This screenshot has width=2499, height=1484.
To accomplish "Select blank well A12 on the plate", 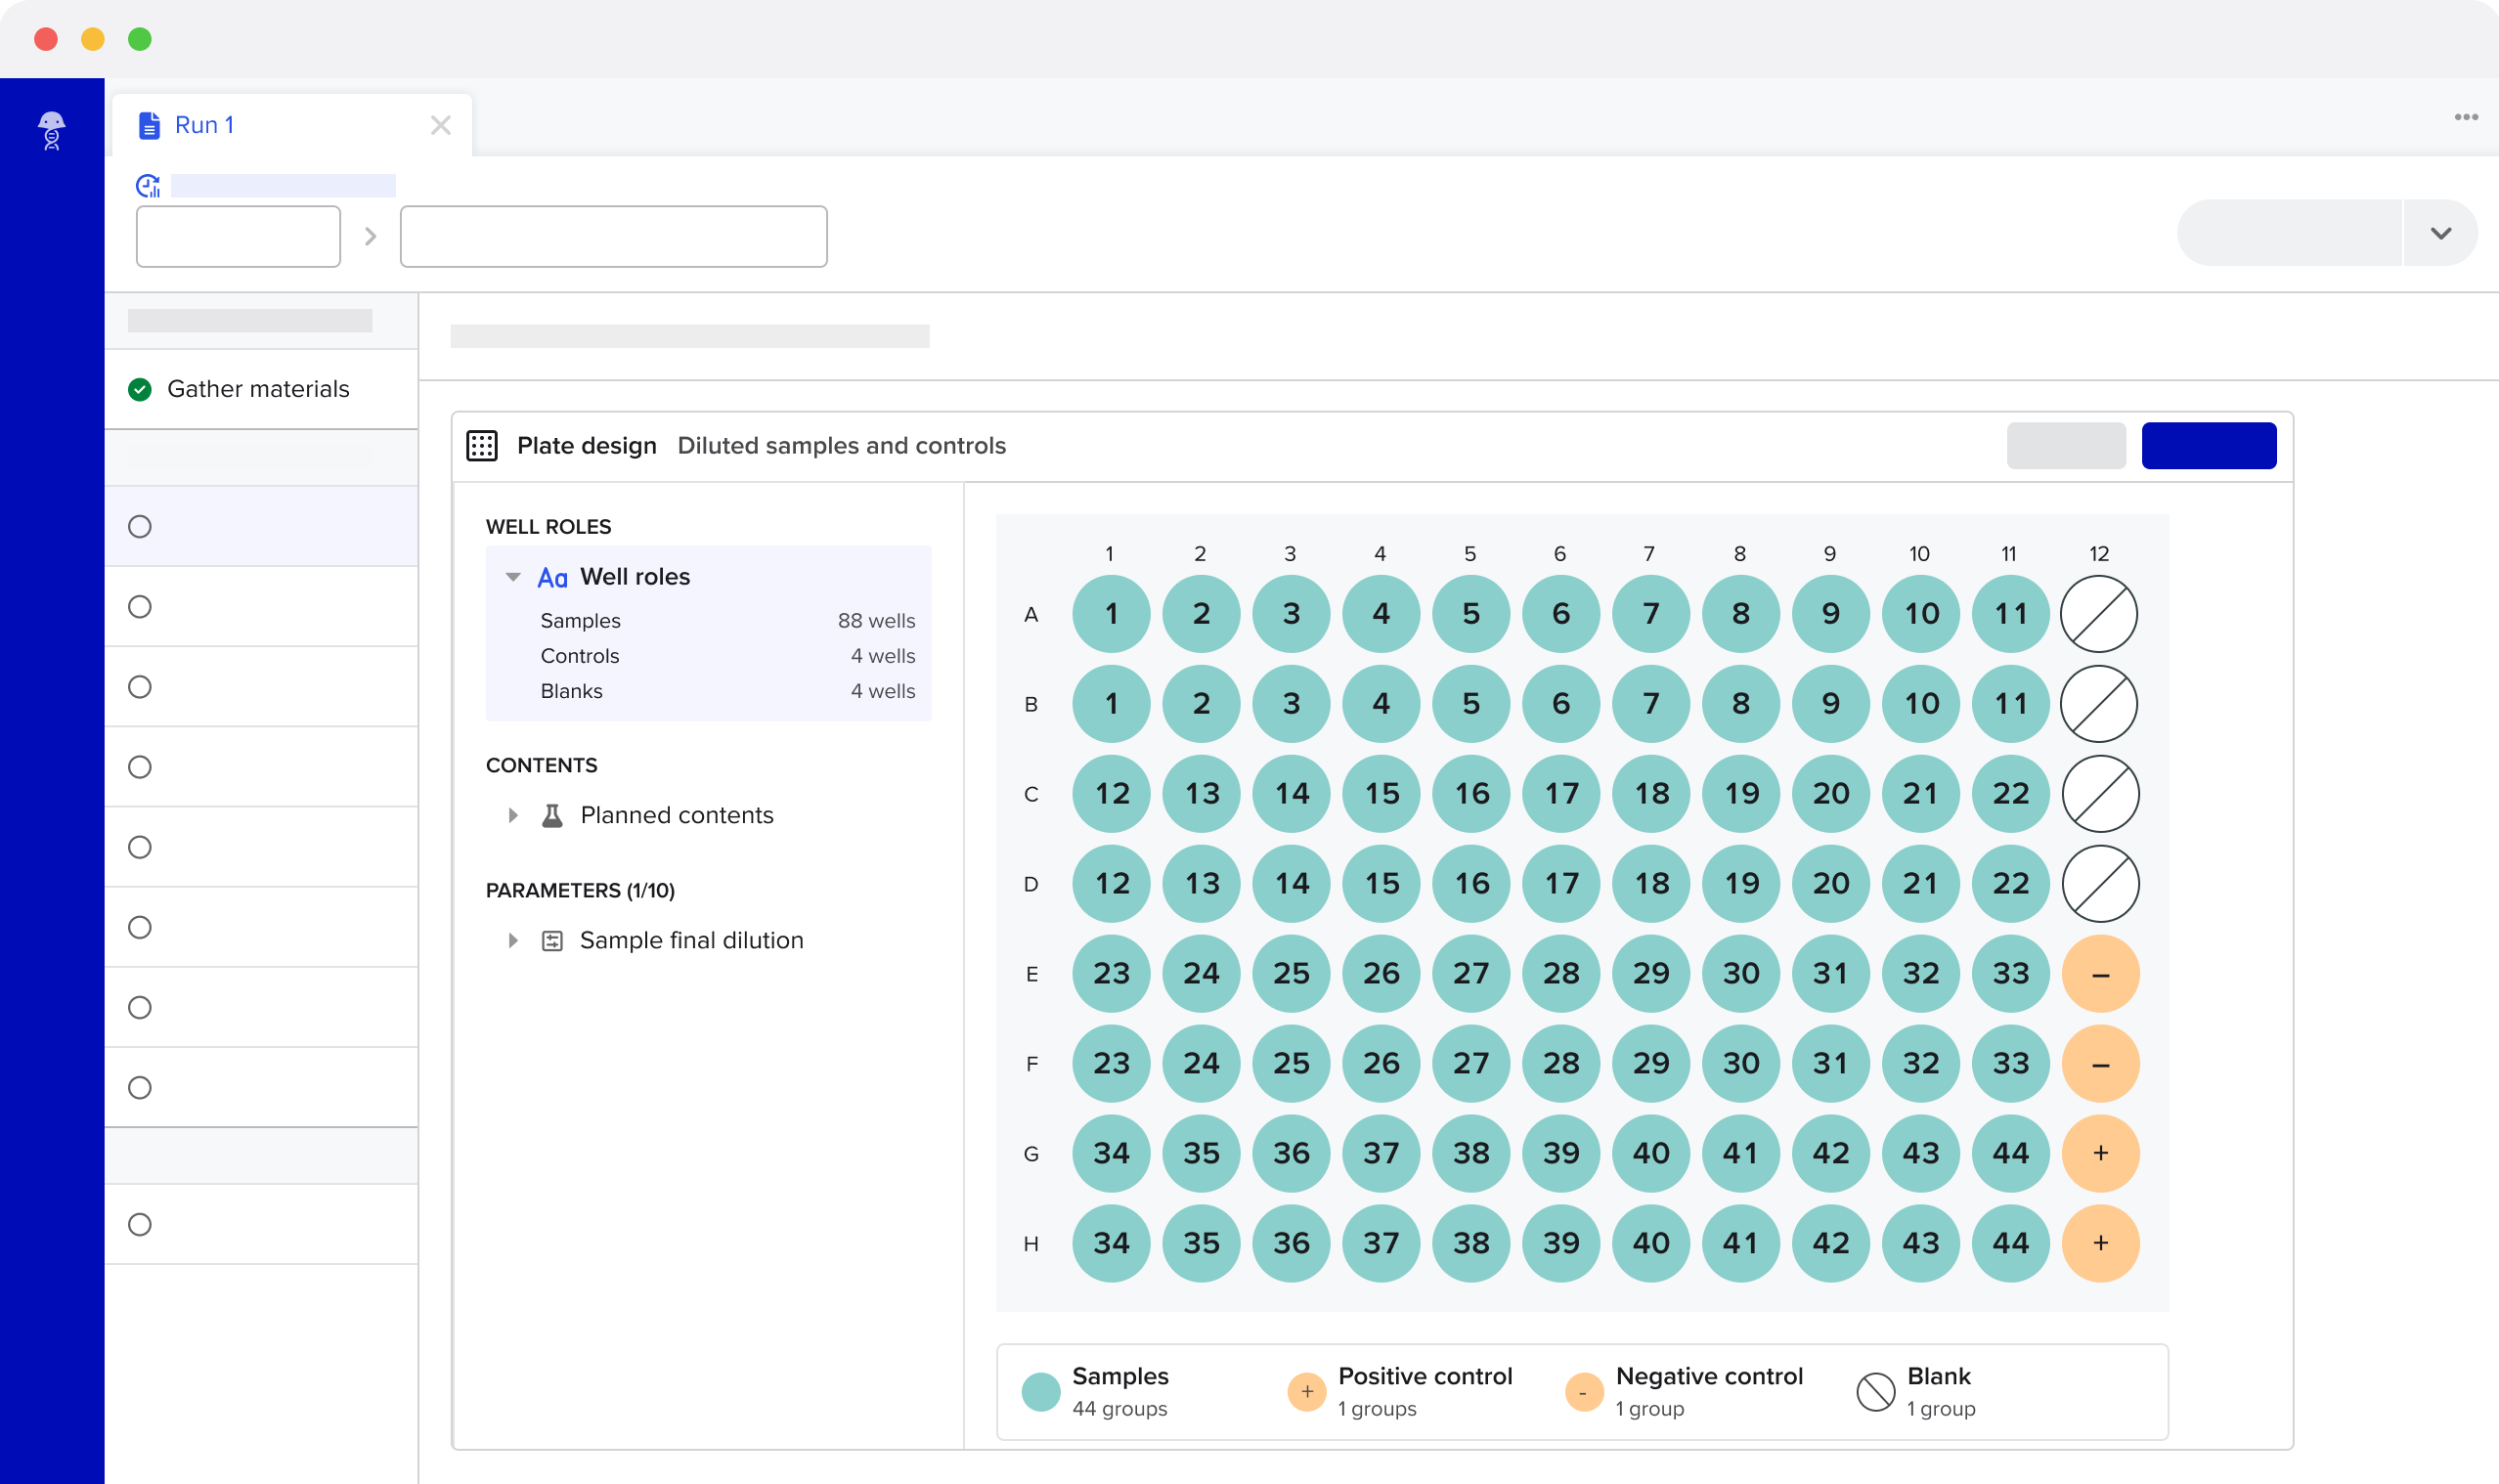I will coord(2100,614).
